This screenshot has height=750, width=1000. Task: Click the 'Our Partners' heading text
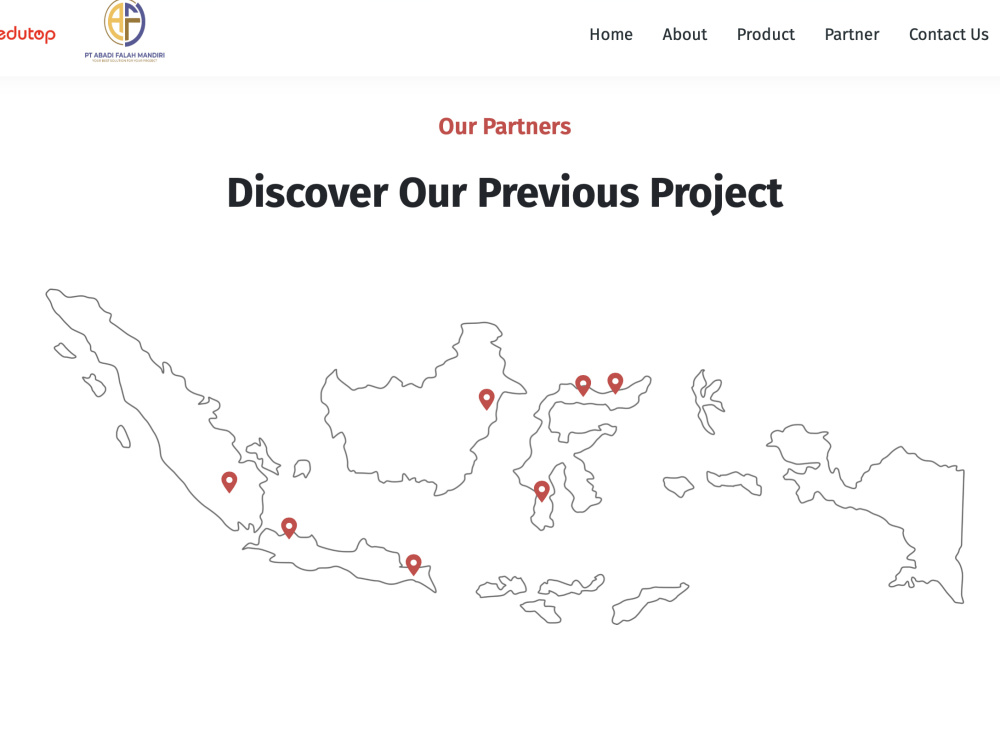[504, 126]
